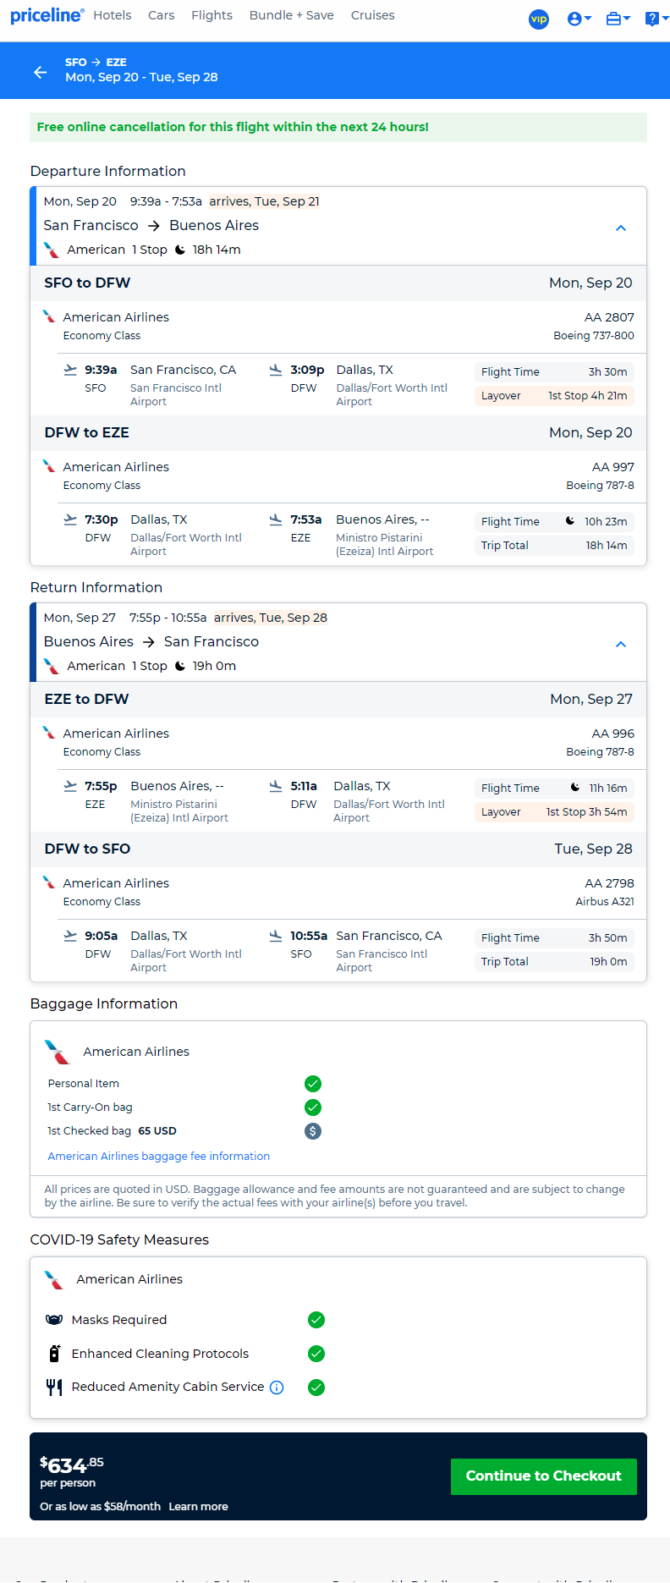Open the account profile icon menu
Image resolution: width=670 pixels, height=1583 pixels.
tap(579, 19)
